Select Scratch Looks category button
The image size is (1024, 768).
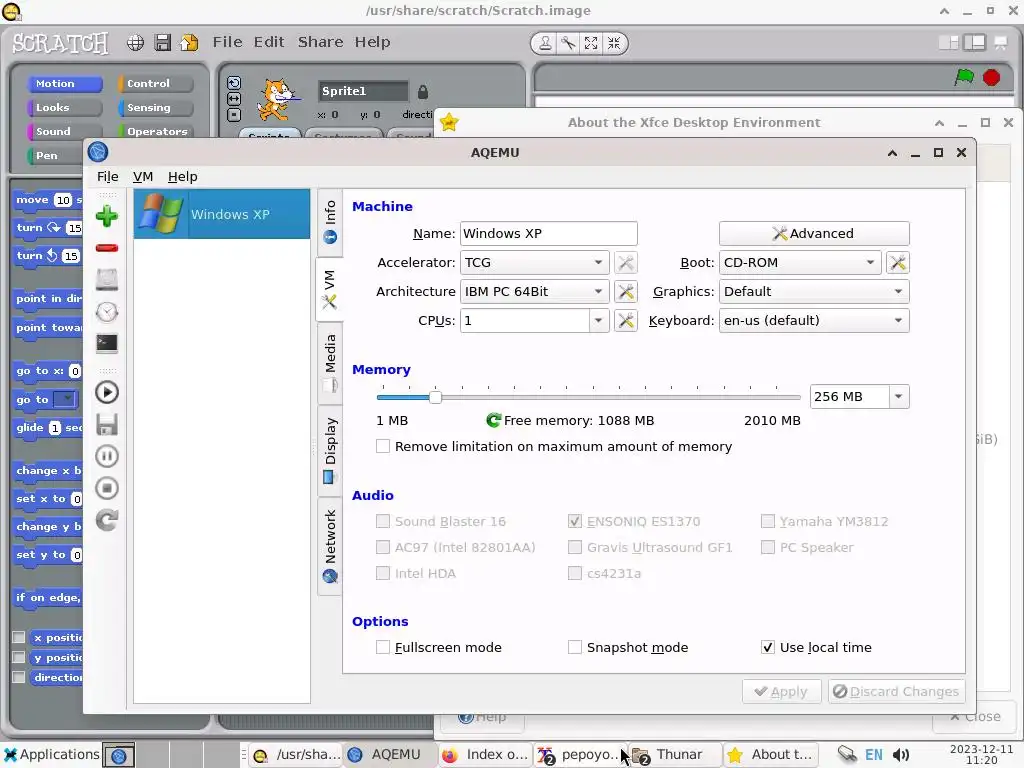pos(64,107)
